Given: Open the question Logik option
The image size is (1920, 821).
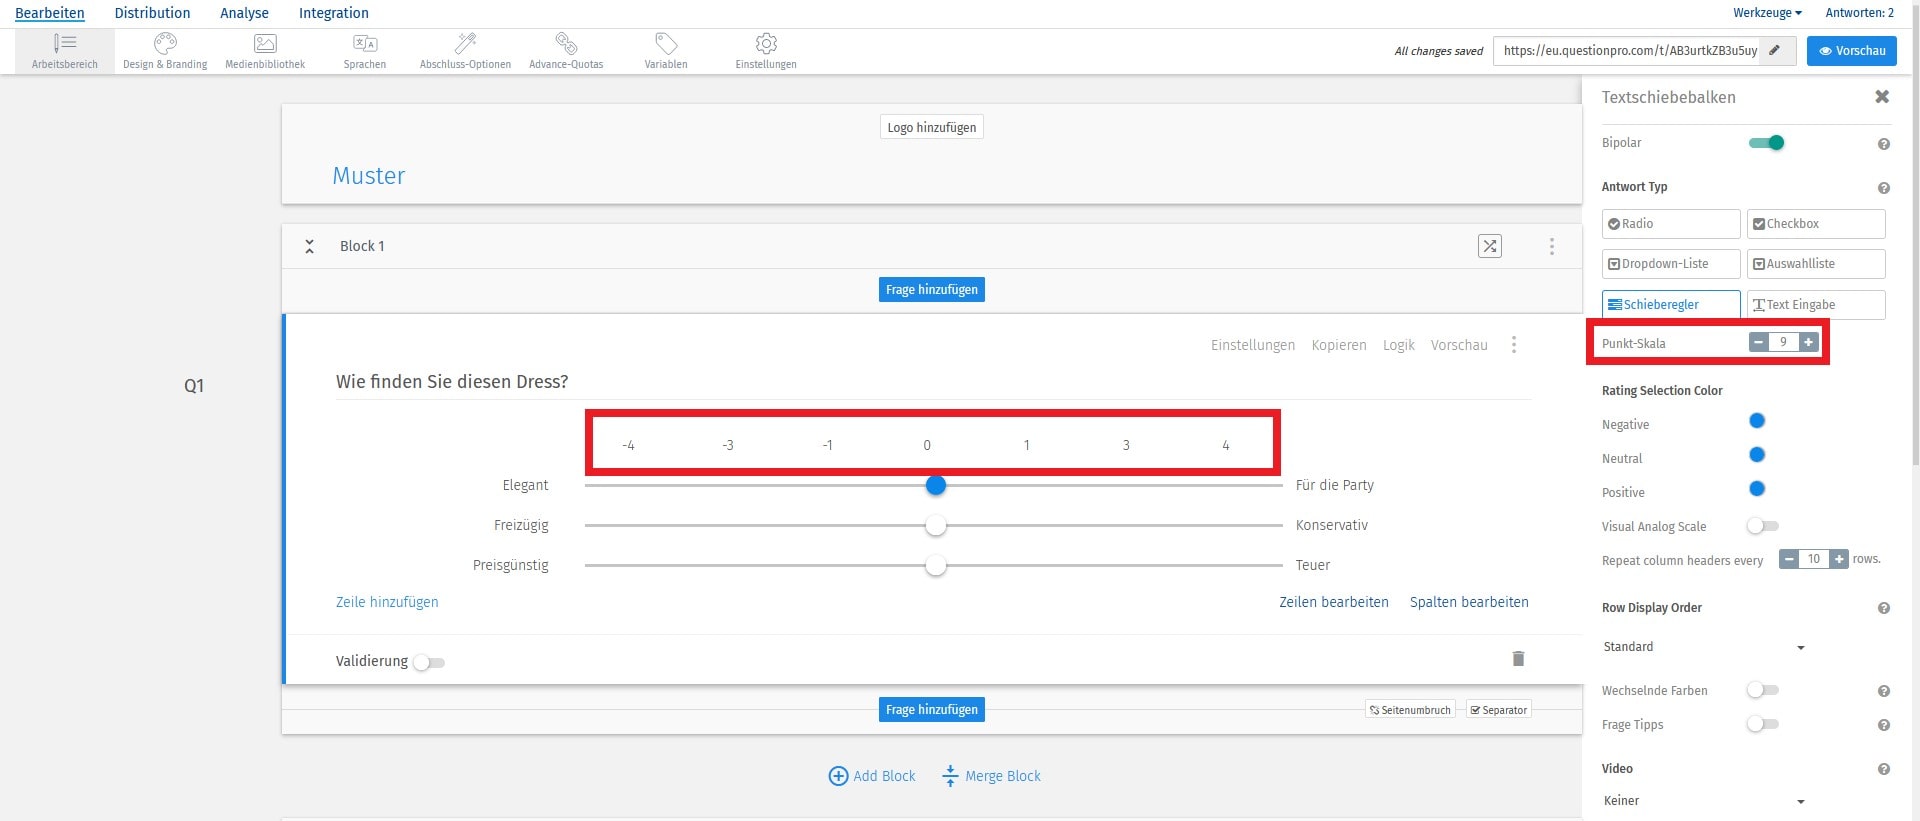Looking at the screenshot, I should [1399, 345].
